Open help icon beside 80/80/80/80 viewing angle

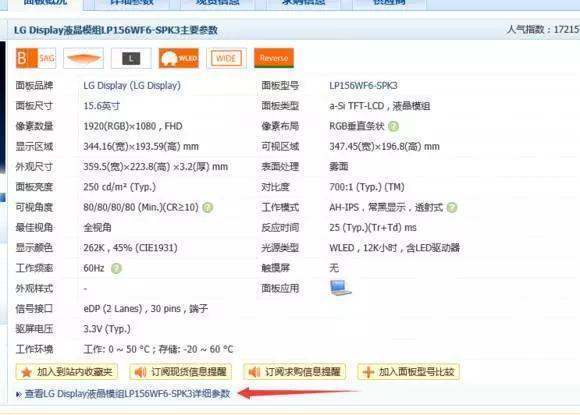[x=208, y=208]
